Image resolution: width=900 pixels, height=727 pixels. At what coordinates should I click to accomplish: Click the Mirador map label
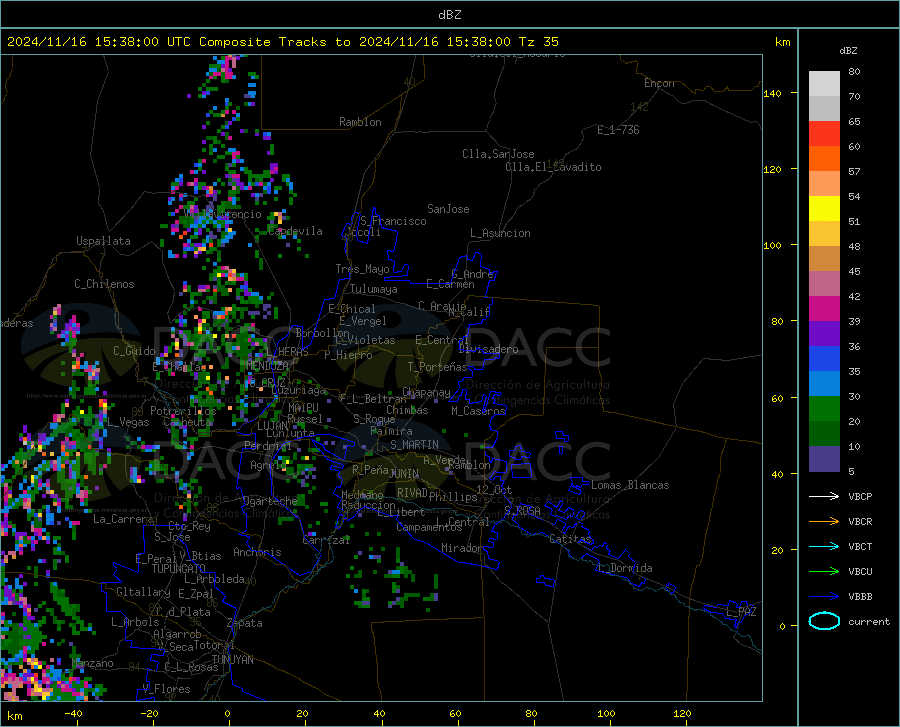coord(462,548)
